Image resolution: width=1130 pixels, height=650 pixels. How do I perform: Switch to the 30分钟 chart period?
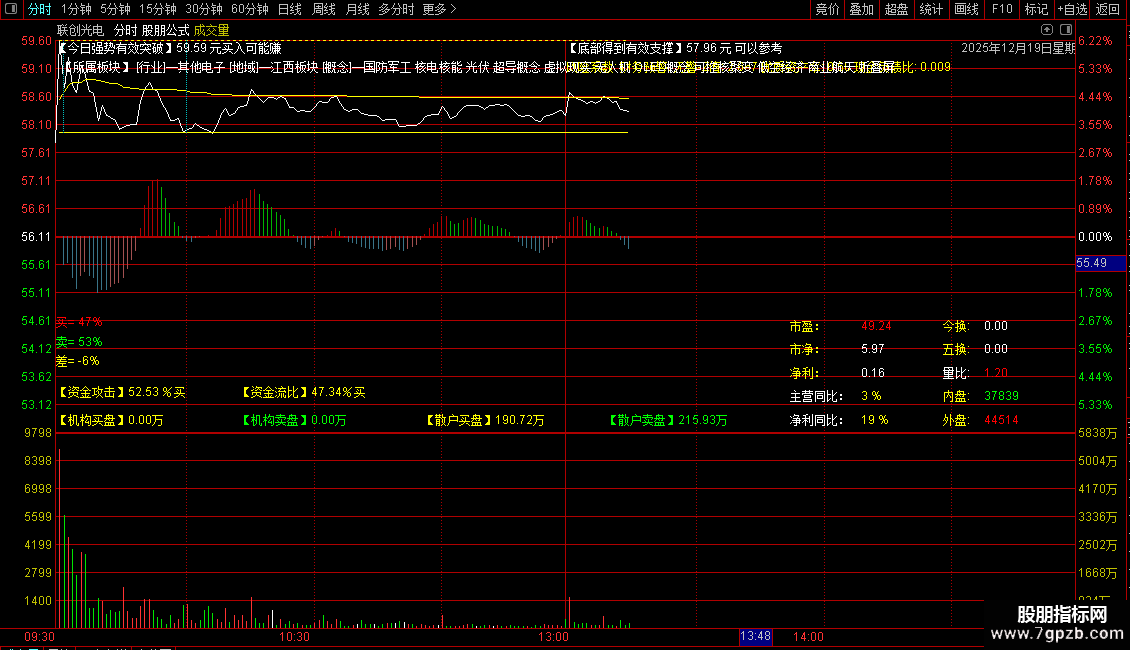click(x=204, y=9)
